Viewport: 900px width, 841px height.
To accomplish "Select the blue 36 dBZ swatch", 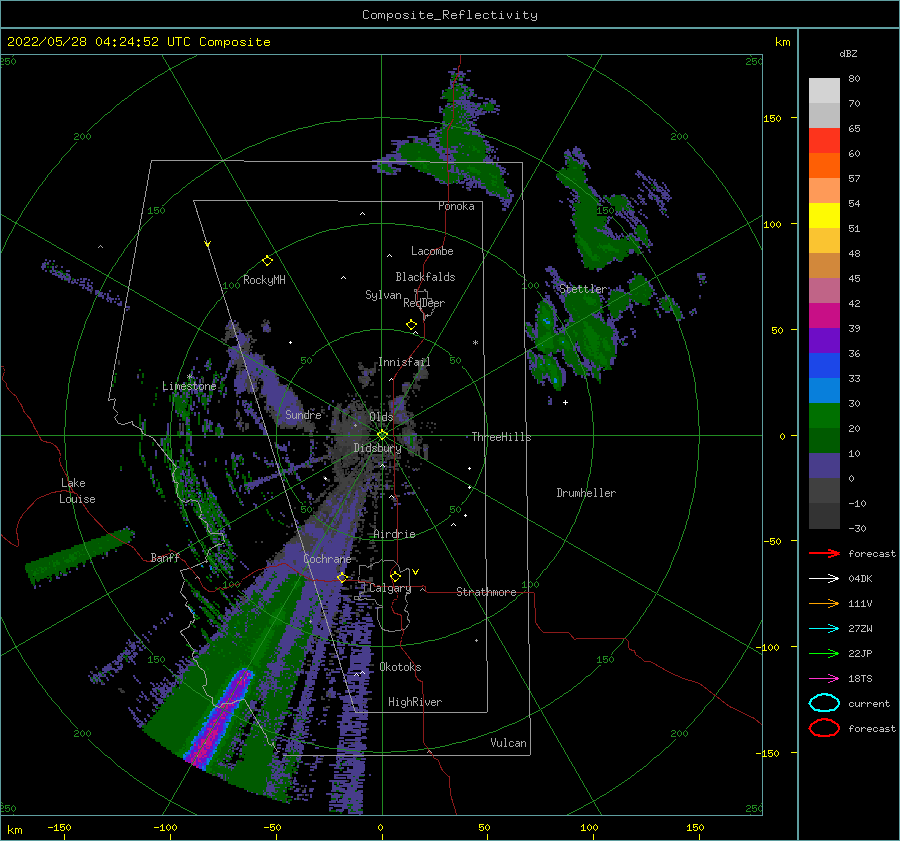I will [x=824, y=365].
